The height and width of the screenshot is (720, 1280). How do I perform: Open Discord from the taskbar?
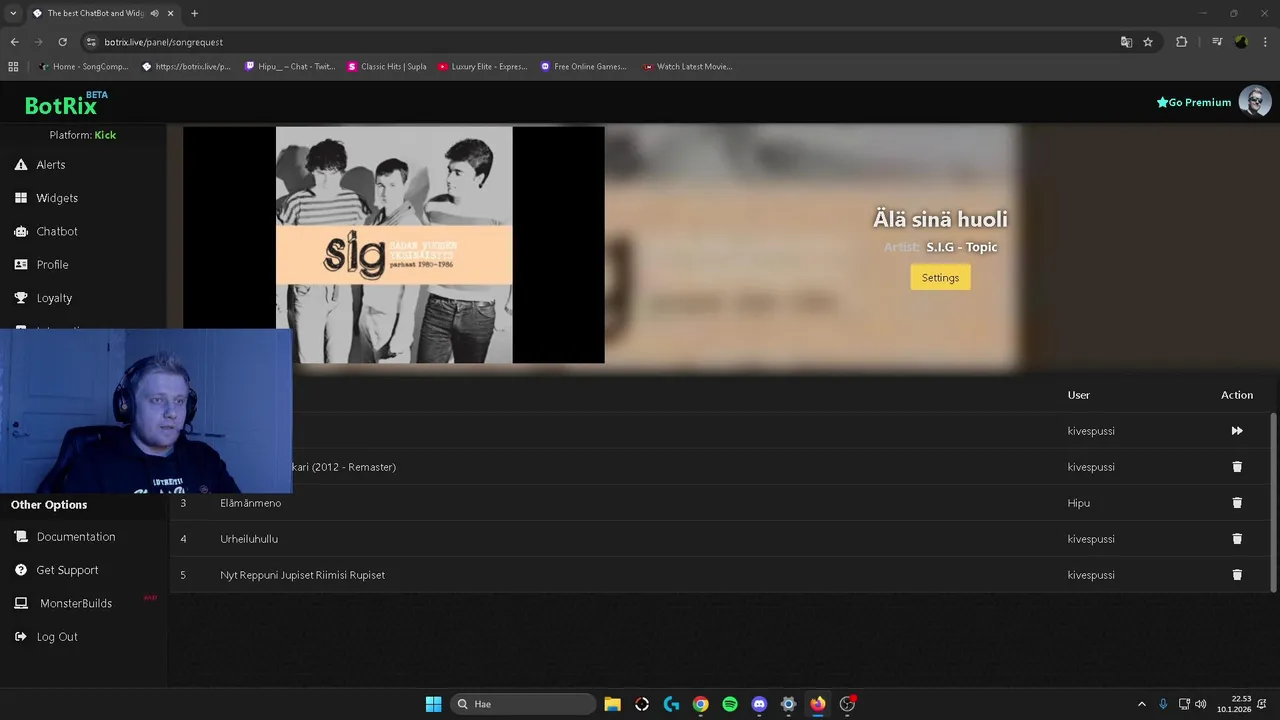[759, 704]
